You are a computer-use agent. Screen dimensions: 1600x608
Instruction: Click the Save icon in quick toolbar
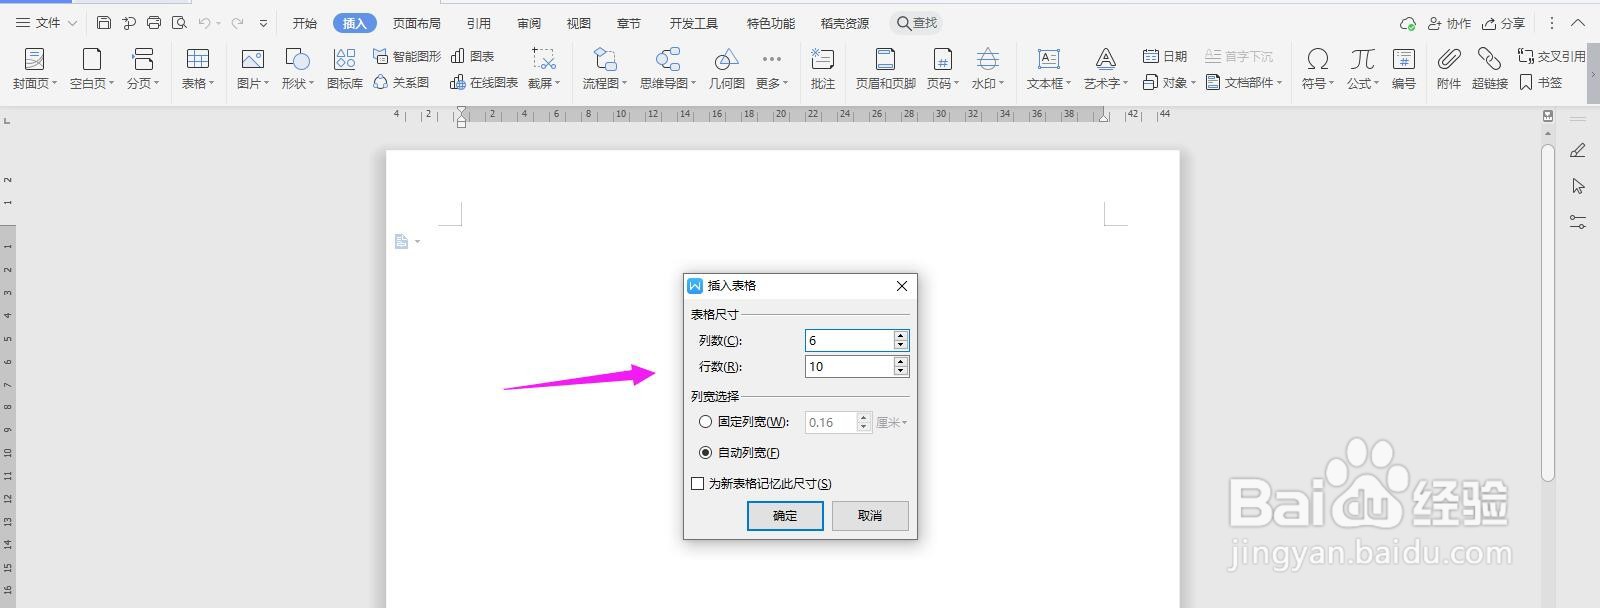click(x=104, y=22)
